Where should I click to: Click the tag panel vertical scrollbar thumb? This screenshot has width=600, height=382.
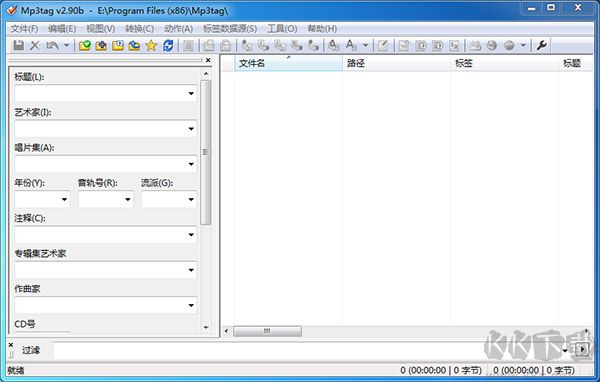[x=205, y=152]
